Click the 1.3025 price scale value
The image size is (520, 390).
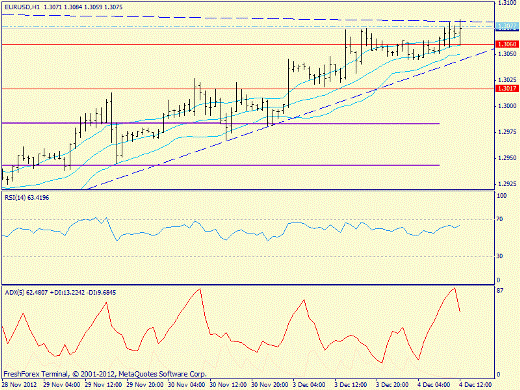507,80
